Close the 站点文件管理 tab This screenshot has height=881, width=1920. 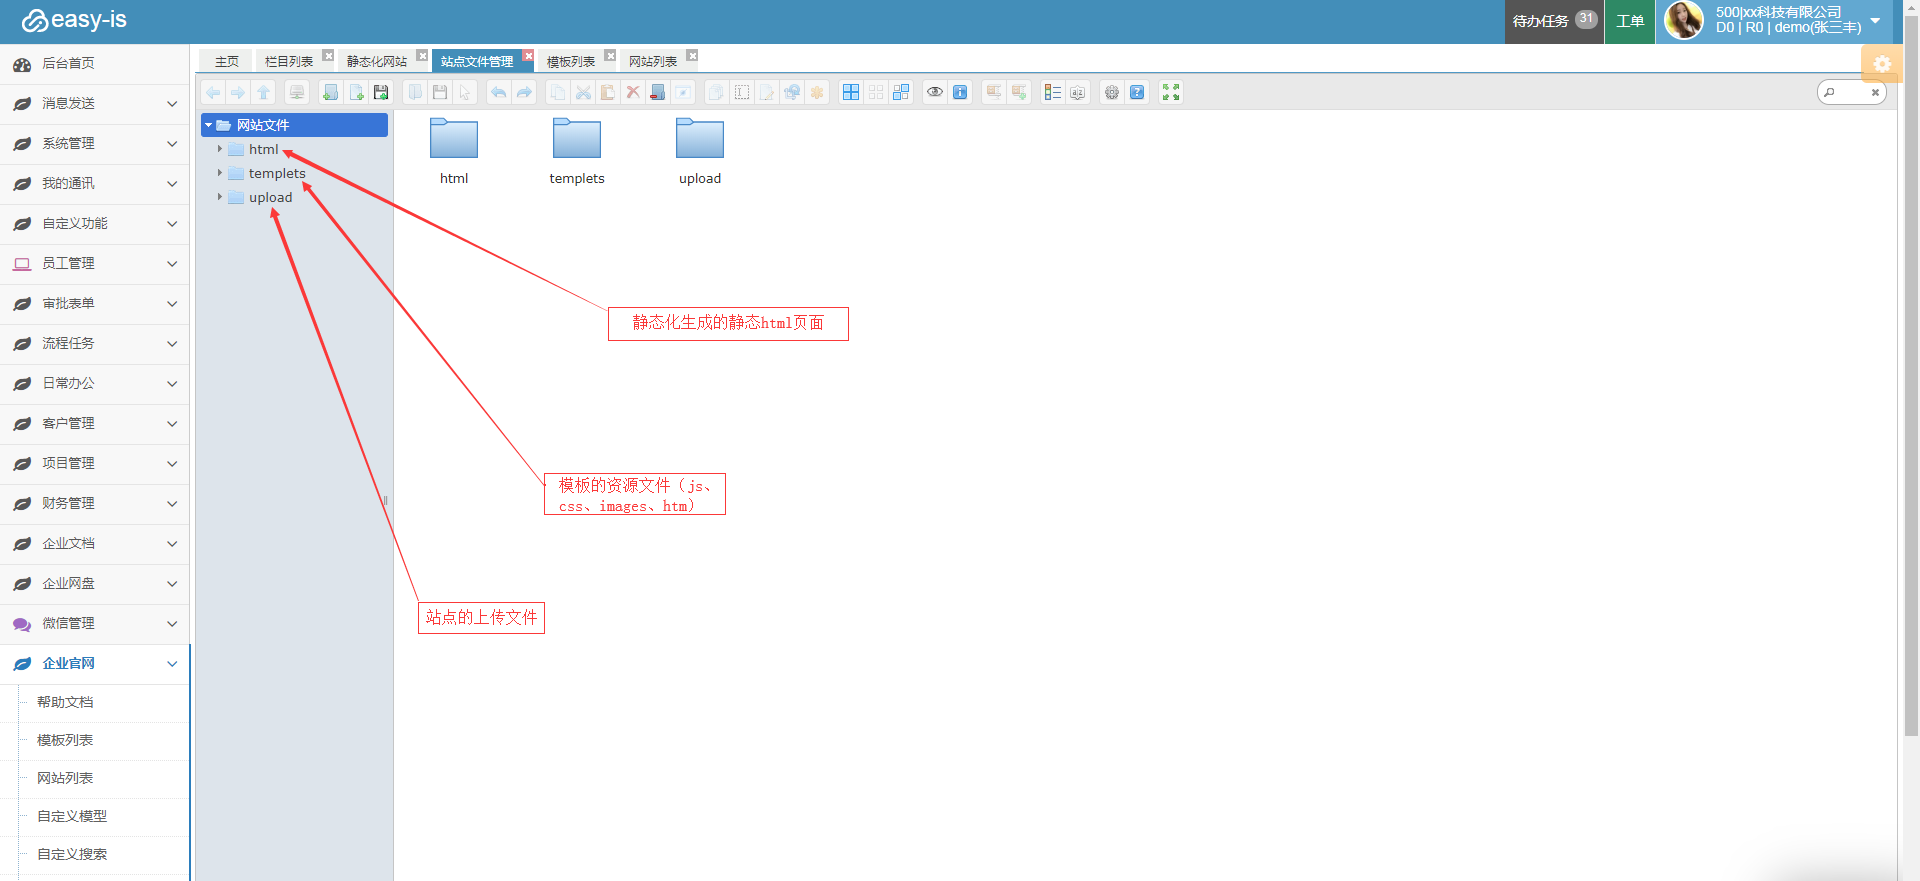(528, 56)
